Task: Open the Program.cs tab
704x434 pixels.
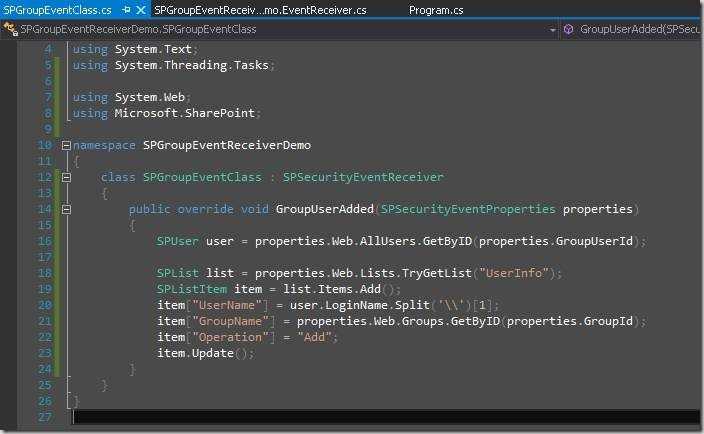Action: pos(436,10)
